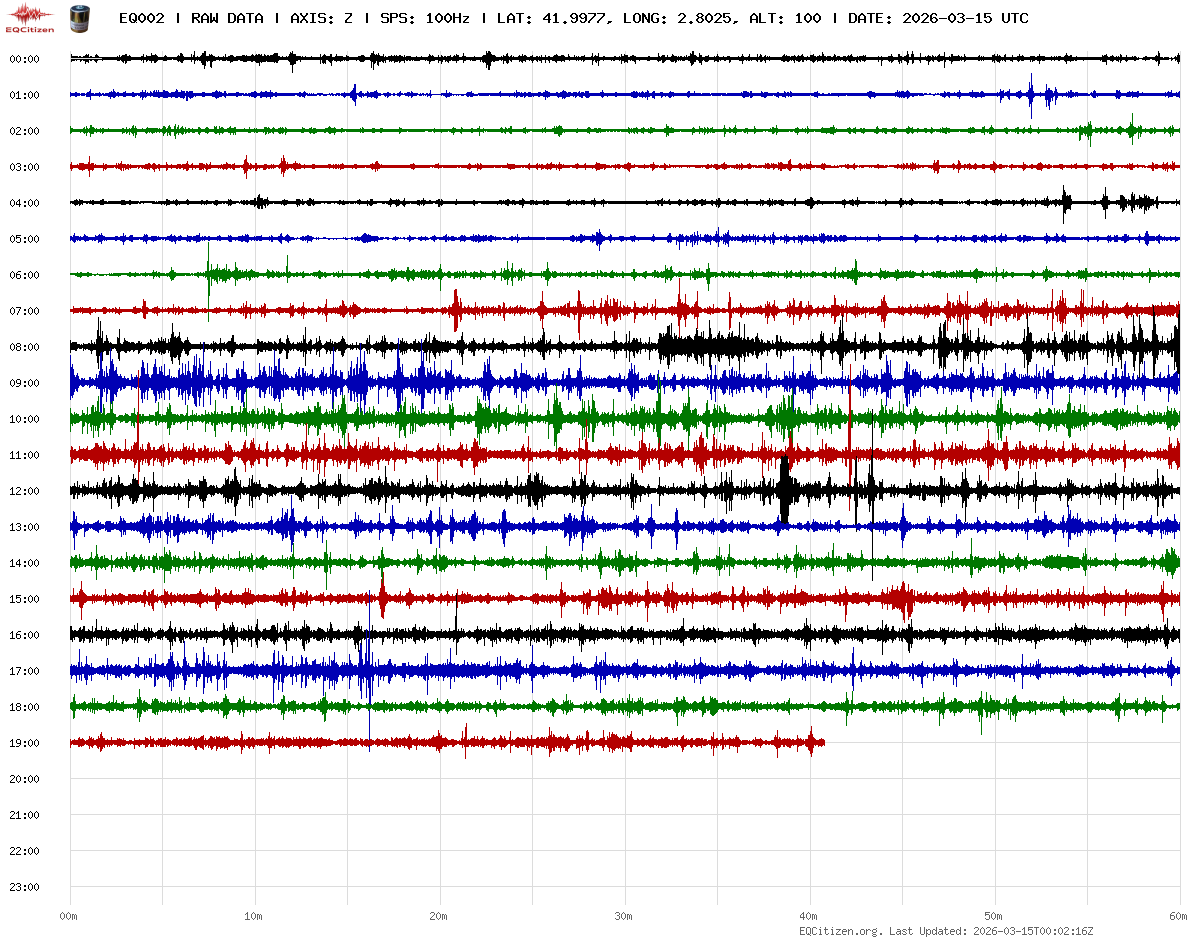Select the 08:00 hour row label
The image size is (1200, 940).
click(x=24, y=347)
